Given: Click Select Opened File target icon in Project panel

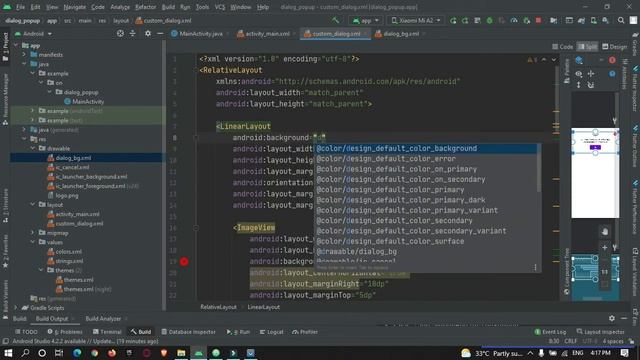Looking at the screenshot, I should click(x=120, y=33).
